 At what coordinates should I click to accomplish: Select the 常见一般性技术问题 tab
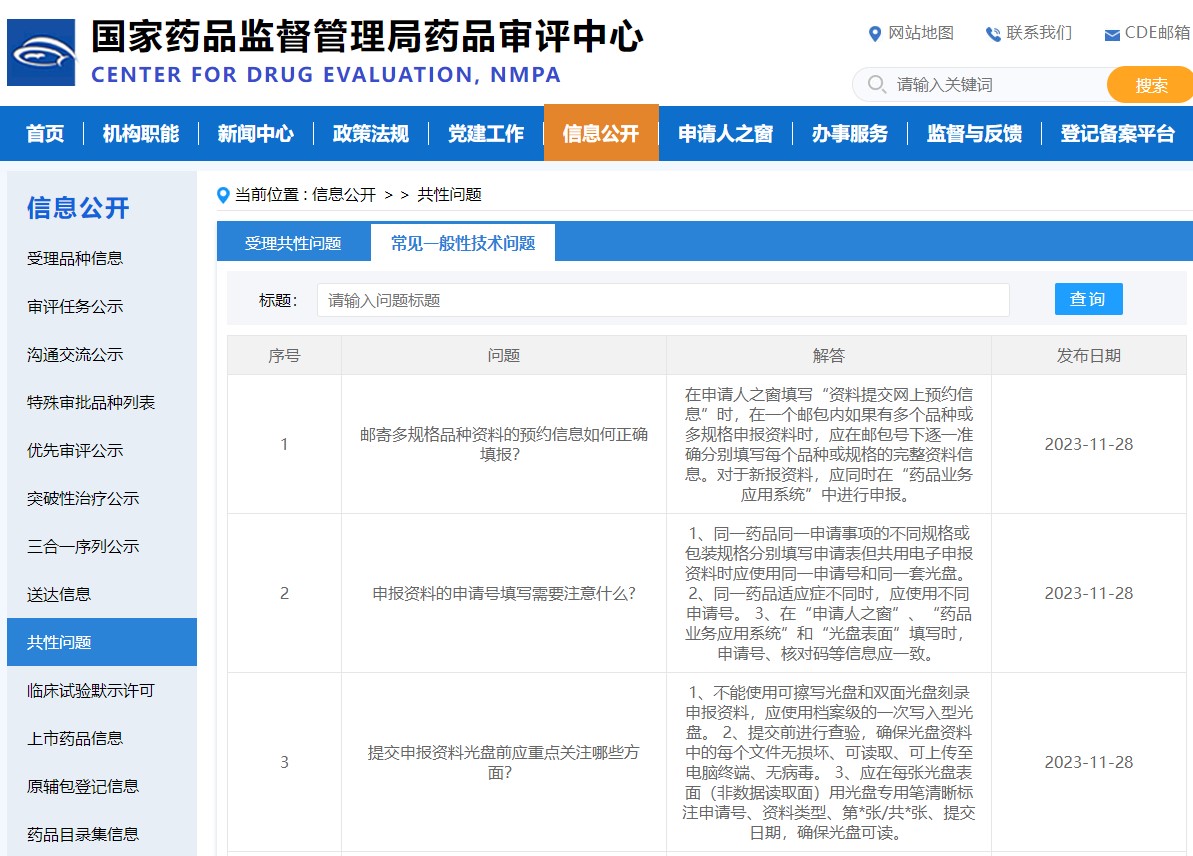(x=463, y=241)
